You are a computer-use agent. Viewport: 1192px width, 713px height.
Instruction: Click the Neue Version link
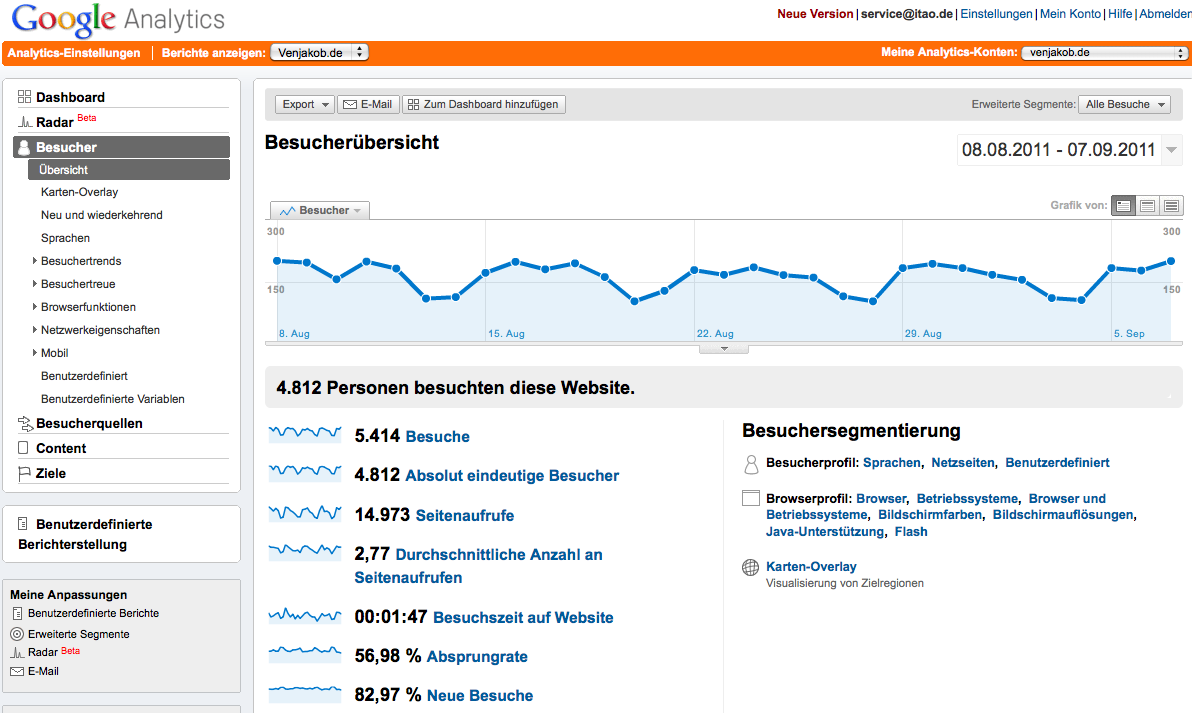click(x=815, y=14)
